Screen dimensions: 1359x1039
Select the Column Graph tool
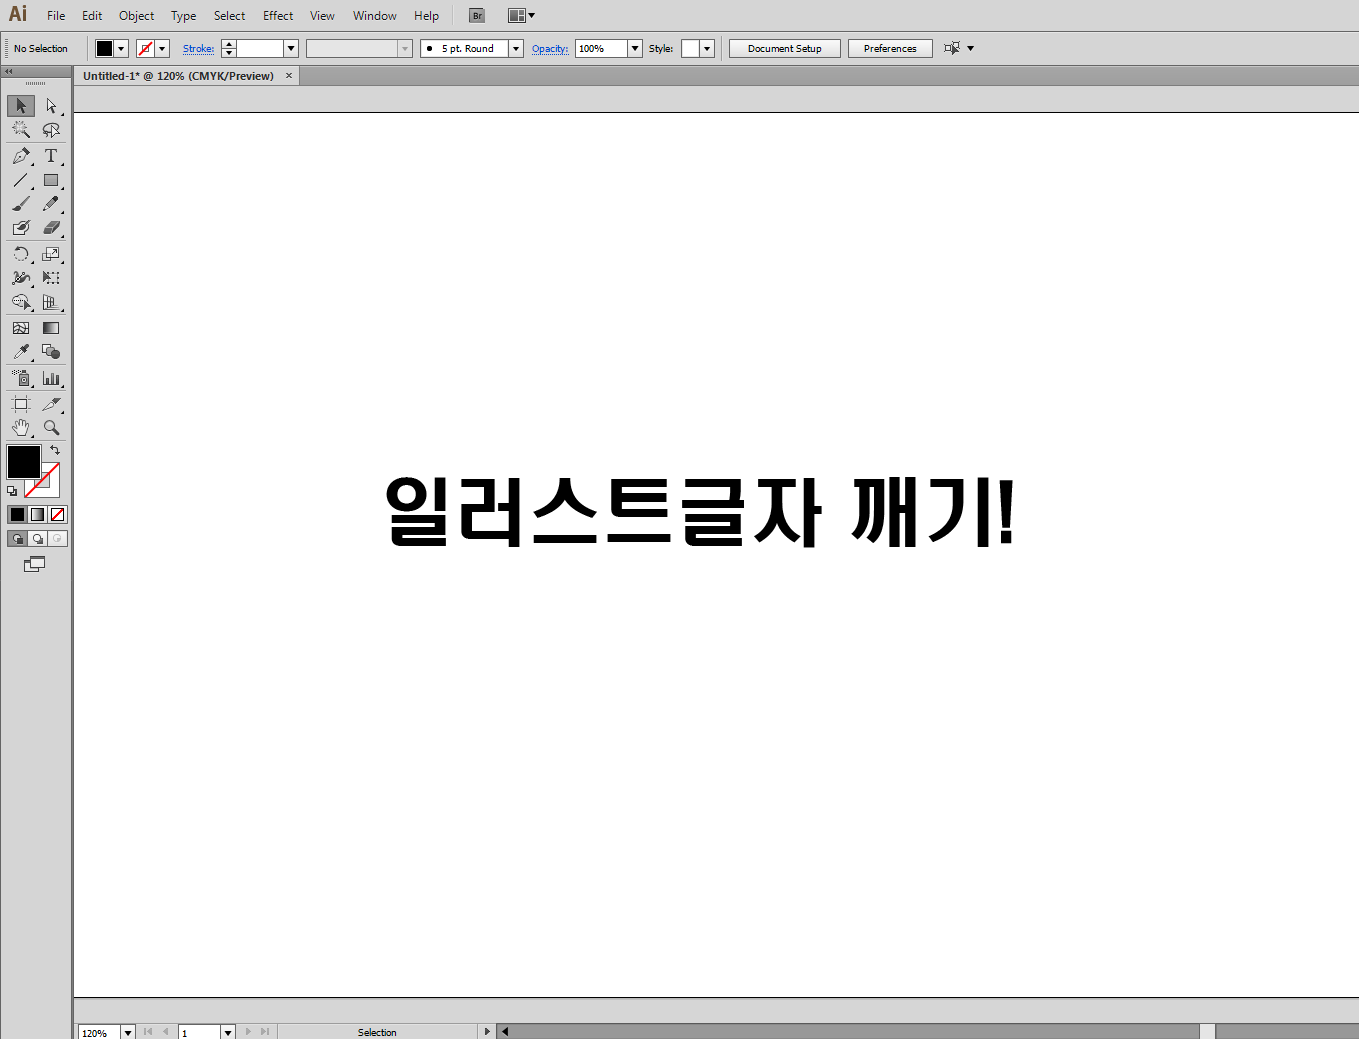pyautogui.click(x=51, y=378)
